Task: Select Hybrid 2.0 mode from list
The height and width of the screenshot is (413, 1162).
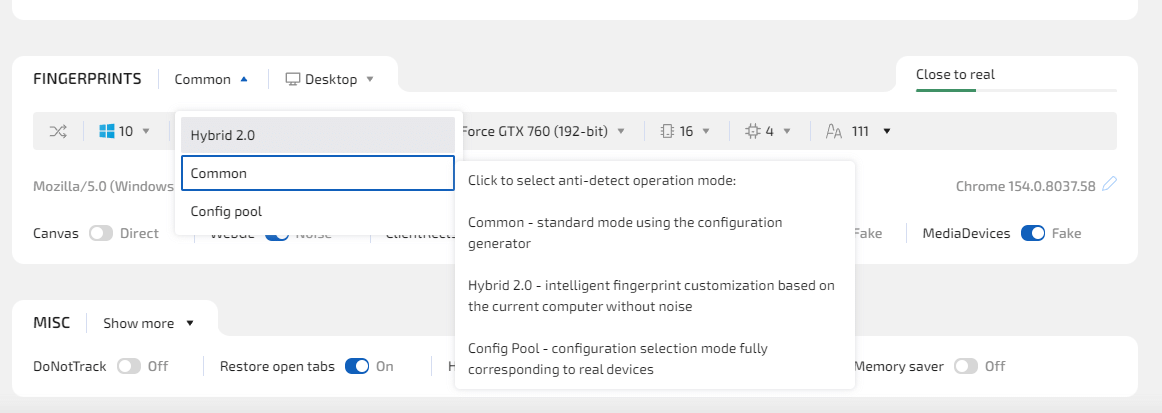Action: (x=318, y=135)
